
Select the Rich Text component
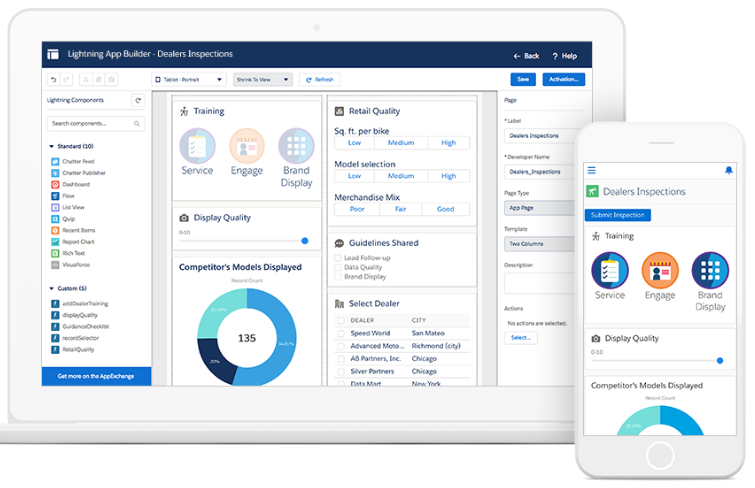(x=68, y=253)
